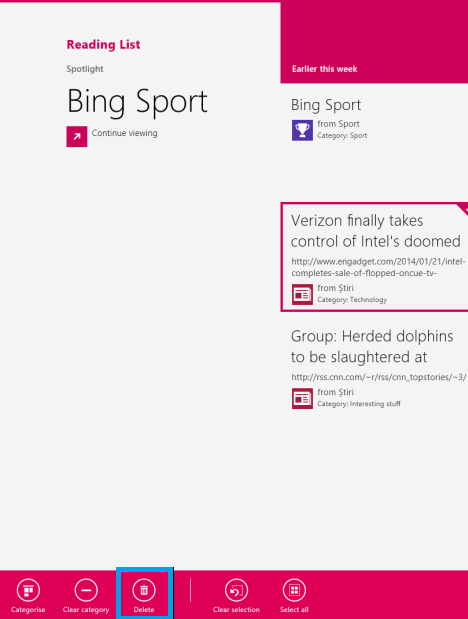Viewport: 468px width, 619px height.
Task: Click the Continue viewing link
Action: point(124,133)
